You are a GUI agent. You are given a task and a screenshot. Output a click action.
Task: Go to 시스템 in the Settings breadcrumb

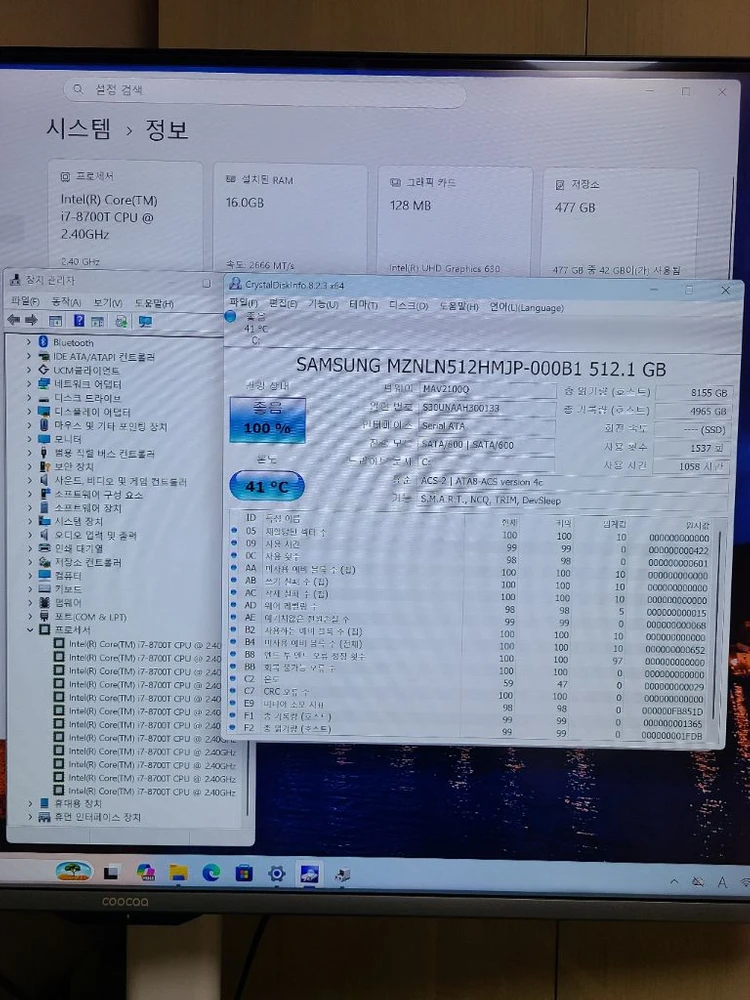coord(78,129)
